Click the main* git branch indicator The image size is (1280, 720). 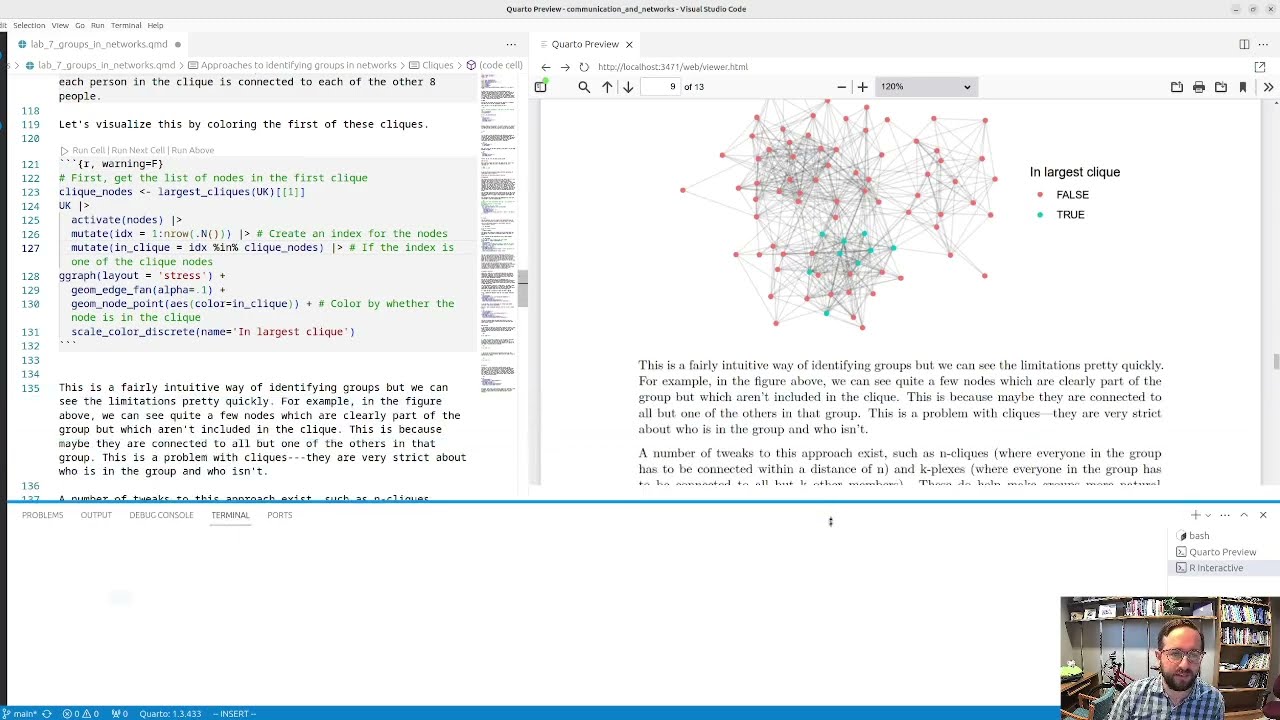[x=19, y=714]
